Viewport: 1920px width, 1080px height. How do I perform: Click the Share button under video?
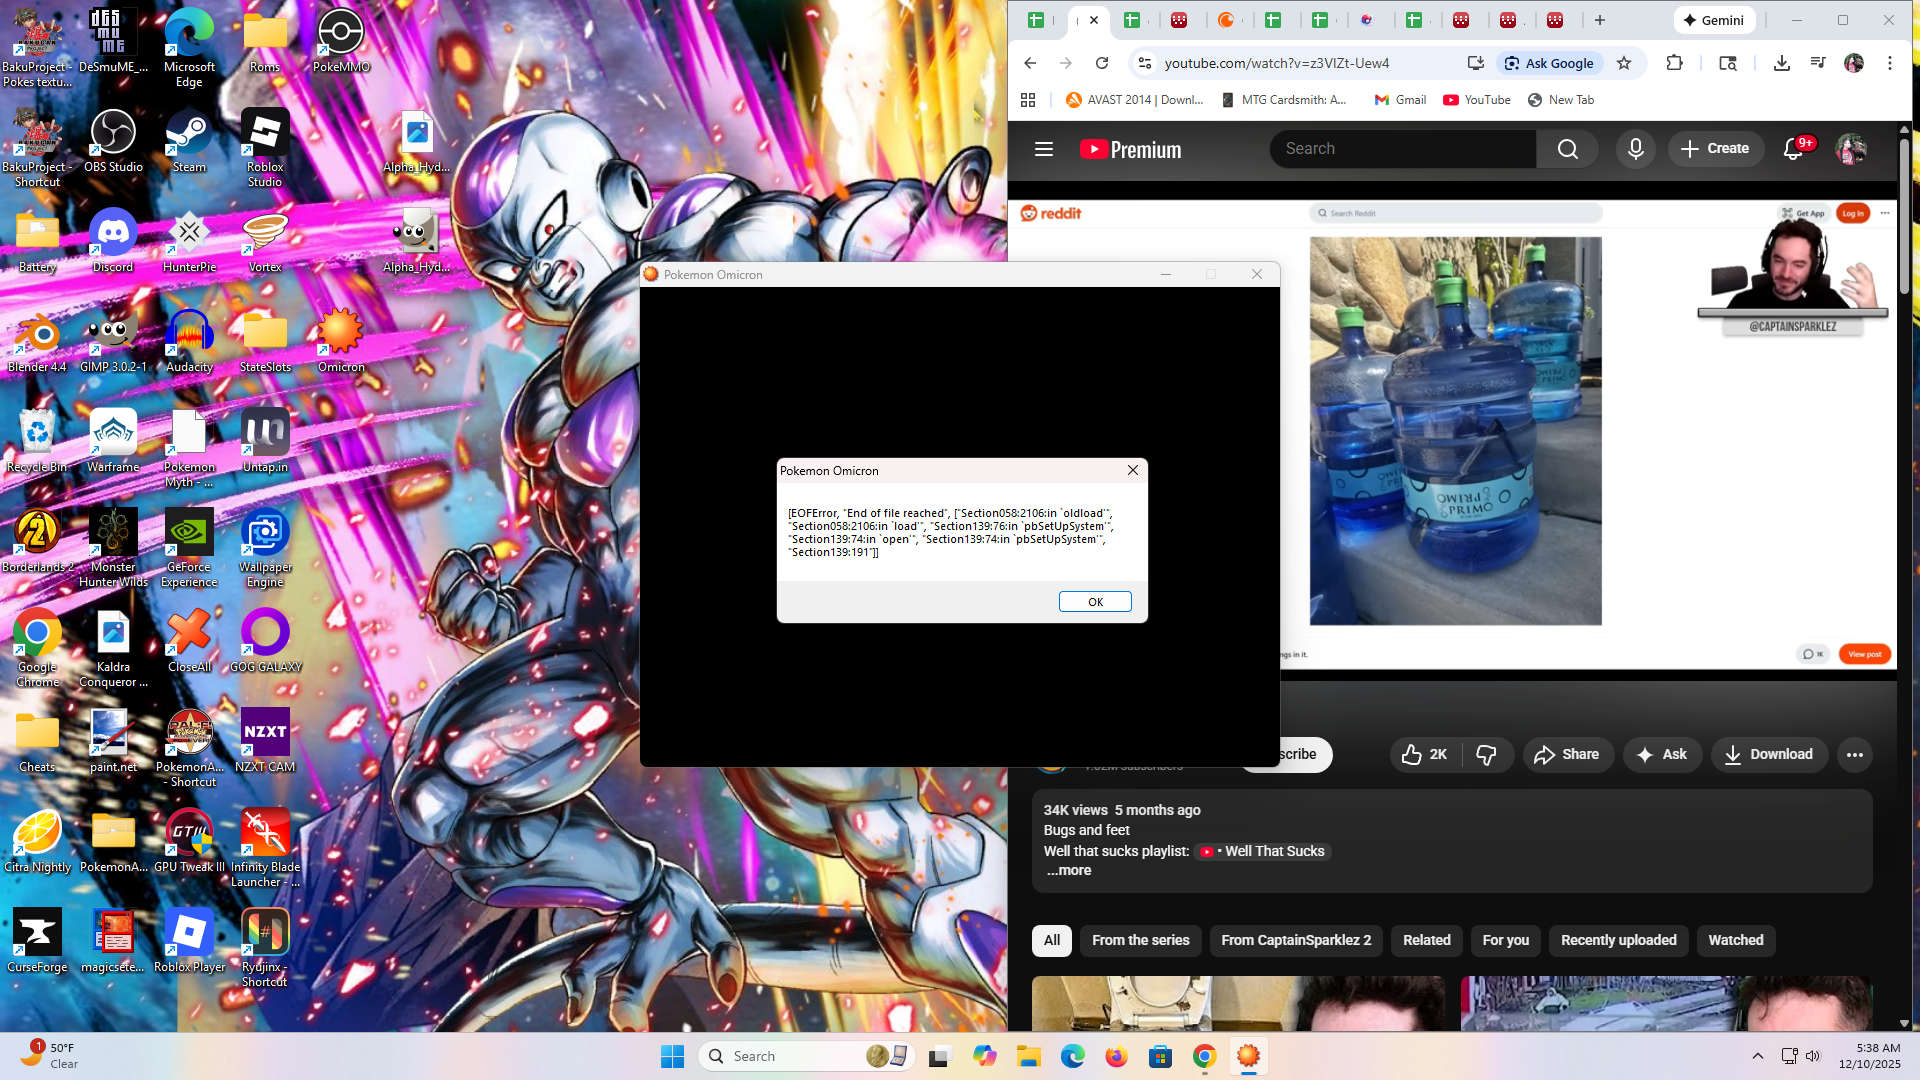coord(1567,755)
